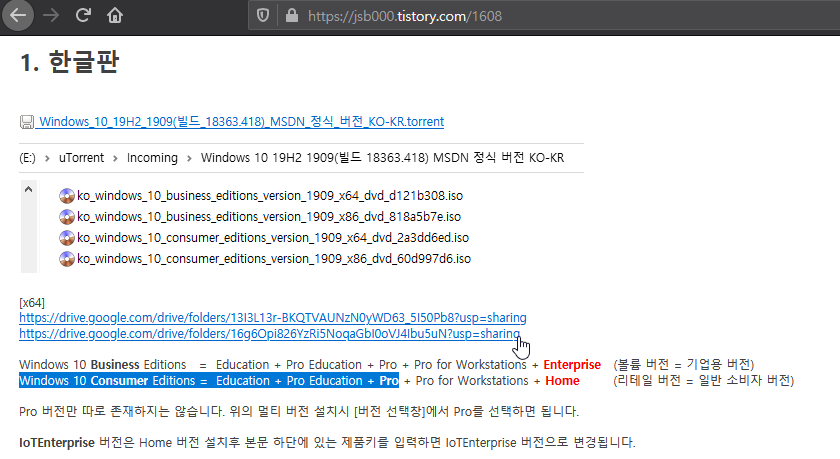The image size is (840, 459).
Task: Click the red Enterprise text
Action: click(x=572, y=365)
